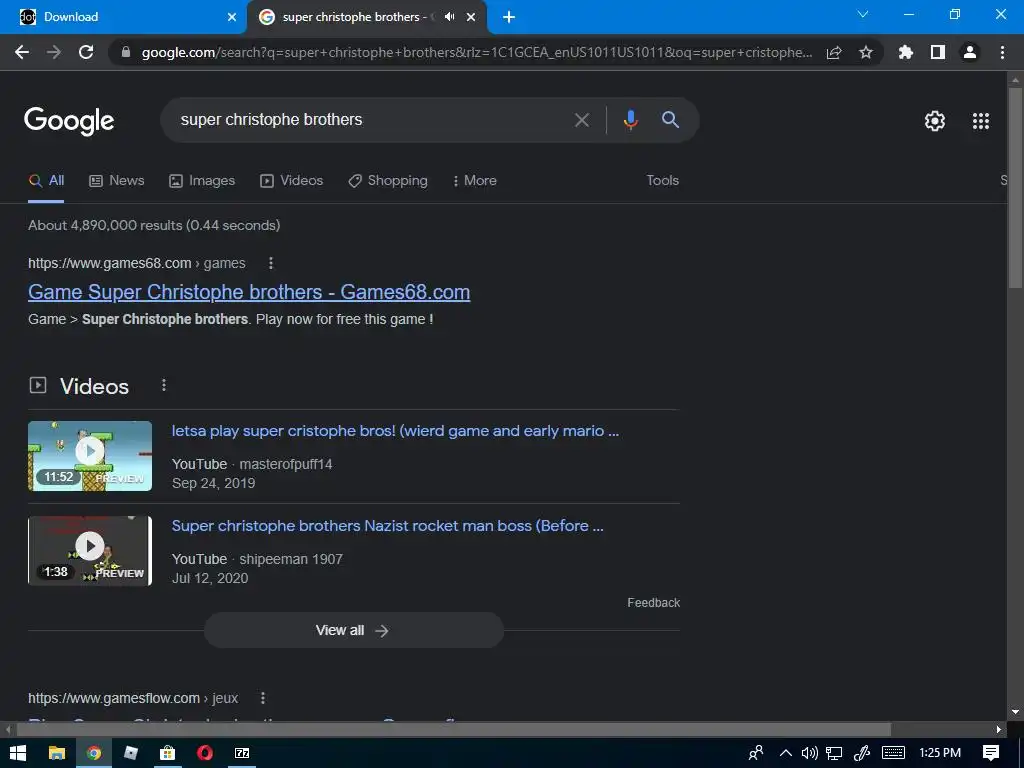Bookmark this page with star icon
The width and height of the screenshot is (1024, 768).
tap(866, 52)
